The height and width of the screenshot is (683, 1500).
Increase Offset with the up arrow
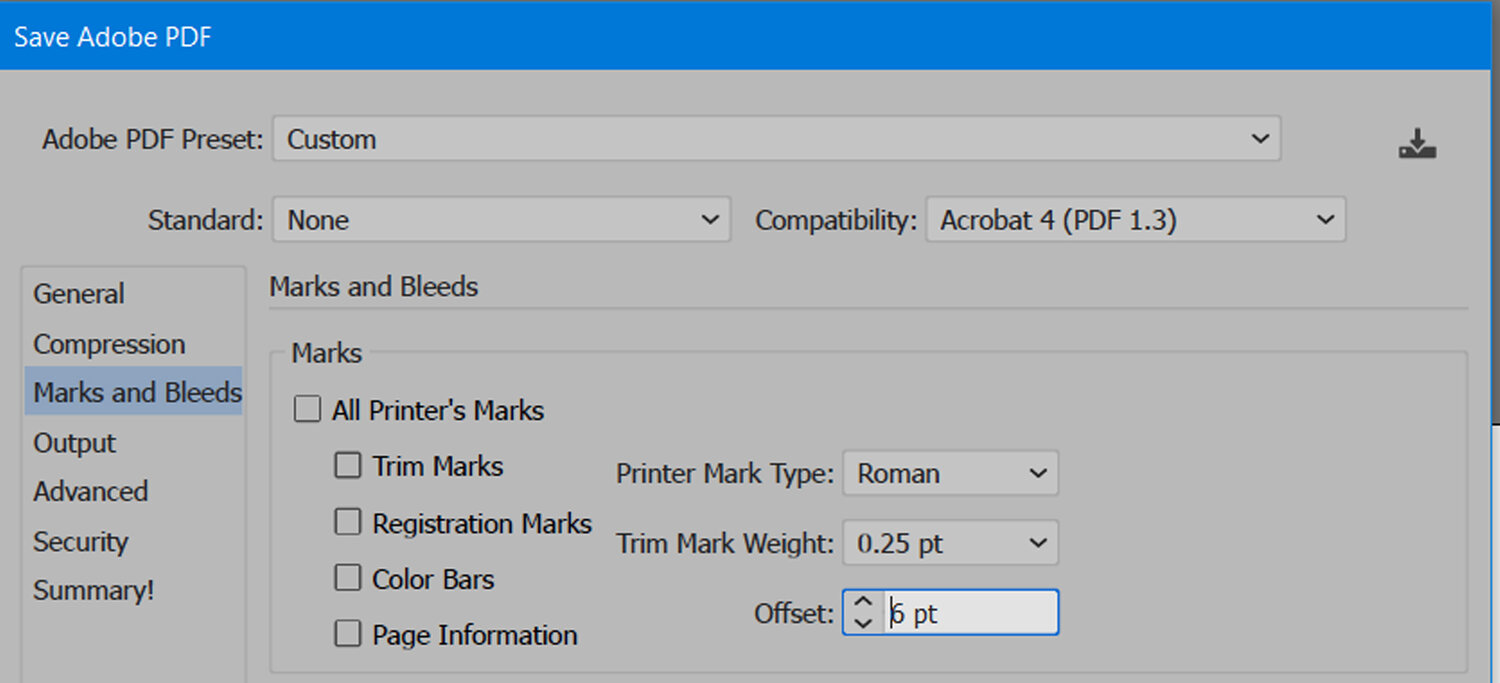click(x=864, y=602)
